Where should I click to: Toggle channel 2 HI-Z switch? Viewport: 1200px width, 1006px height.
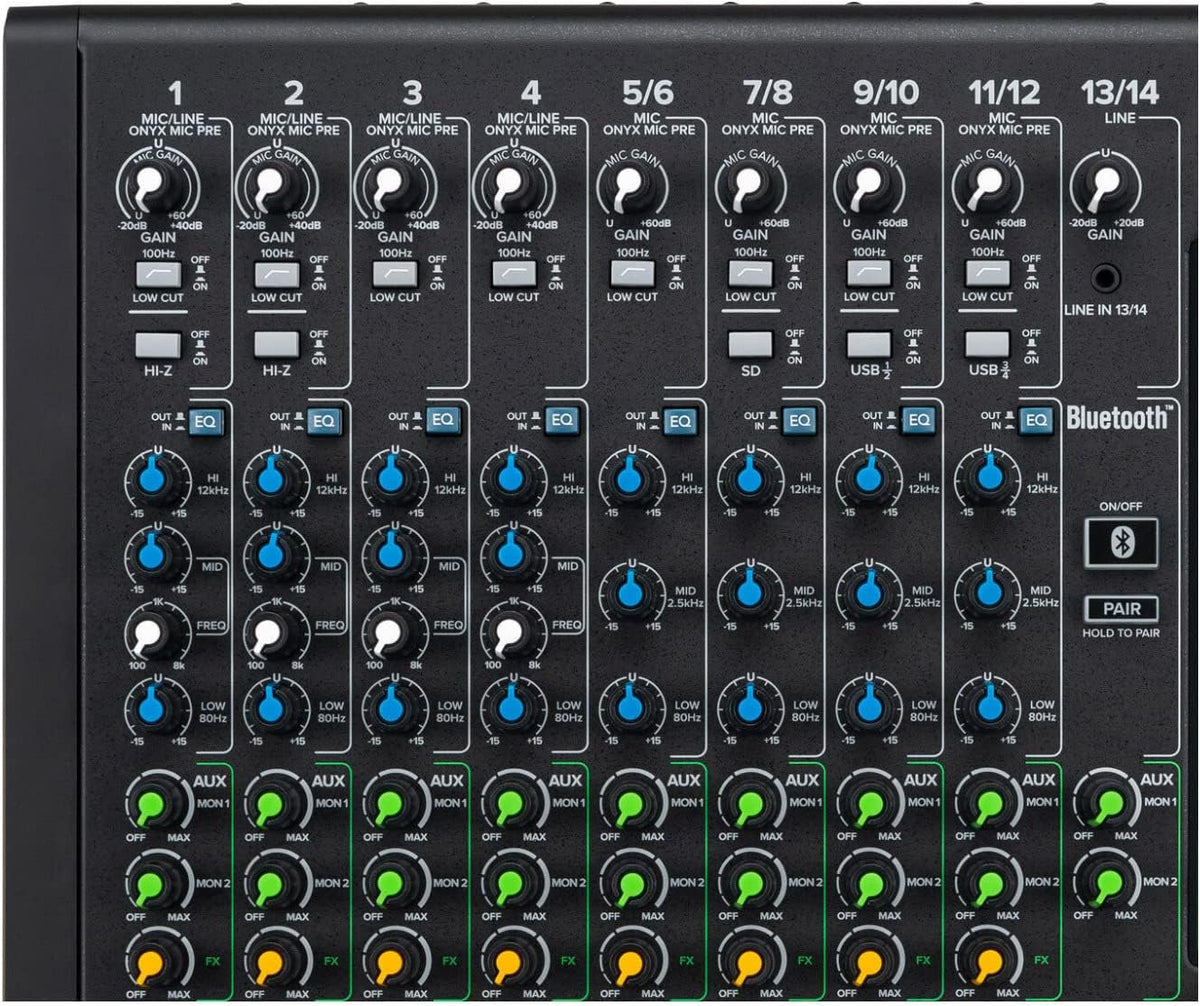click(x=275, y=345)
